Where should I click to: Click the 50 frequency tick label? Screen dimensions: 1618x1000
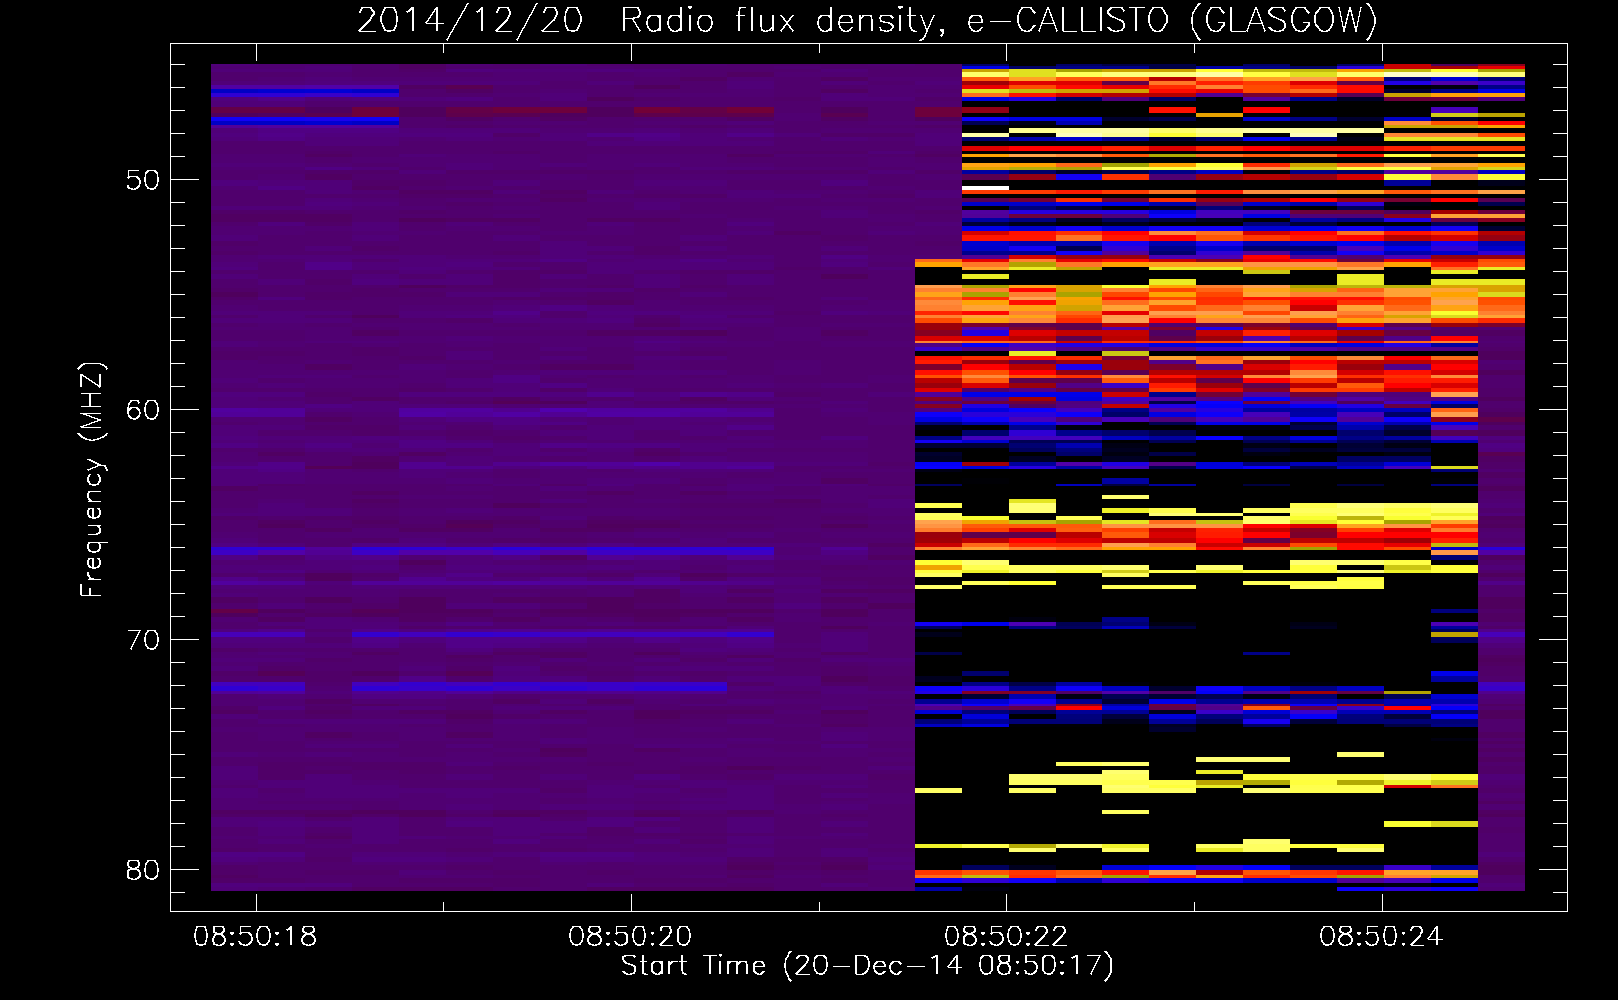(143, 180)
